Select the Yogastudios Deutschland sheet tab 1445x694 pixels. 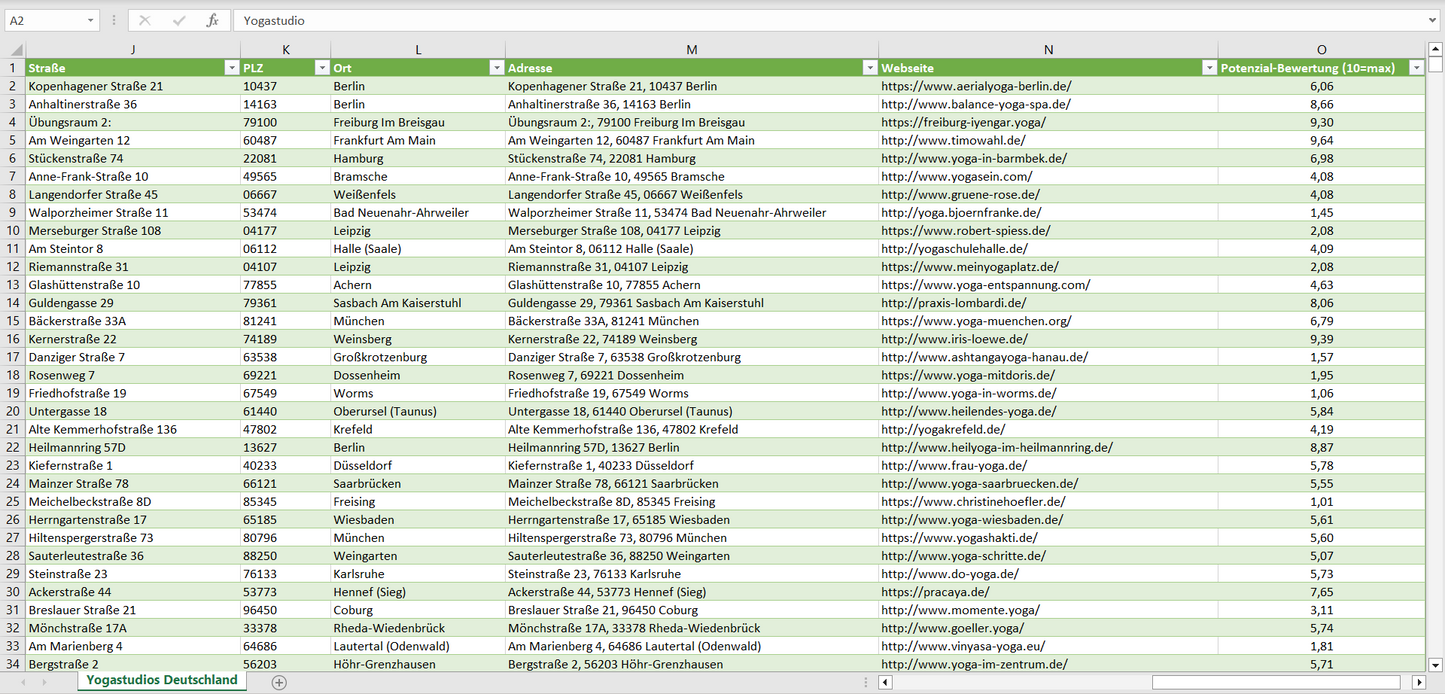(x=162, y=680)
